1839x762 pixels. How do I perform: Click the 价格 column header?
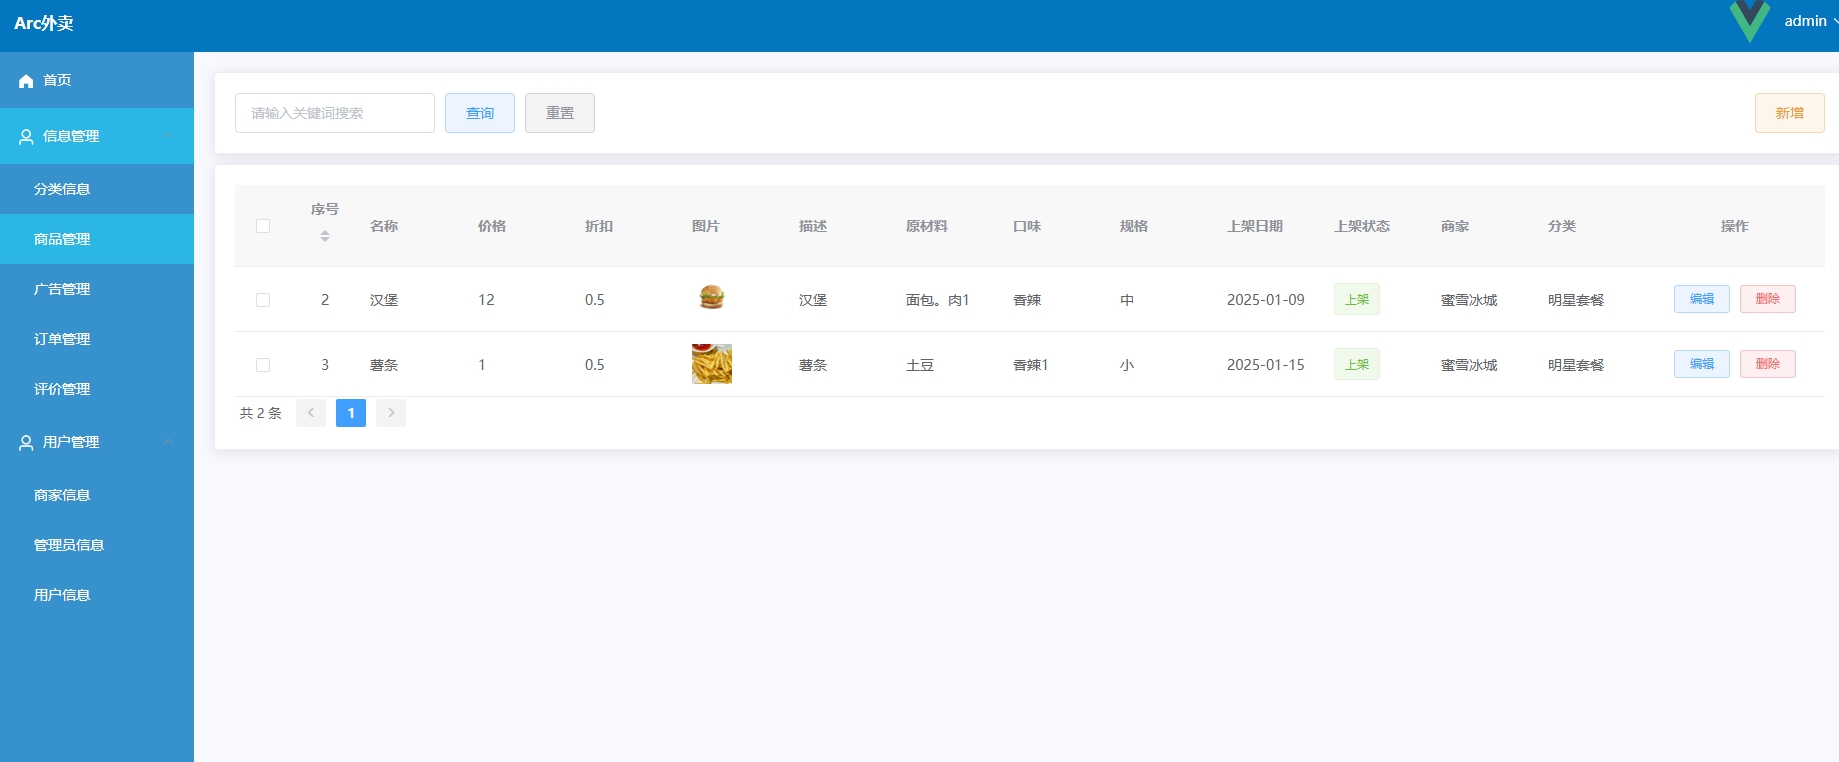pyautogui.click(x=492, y=226)
